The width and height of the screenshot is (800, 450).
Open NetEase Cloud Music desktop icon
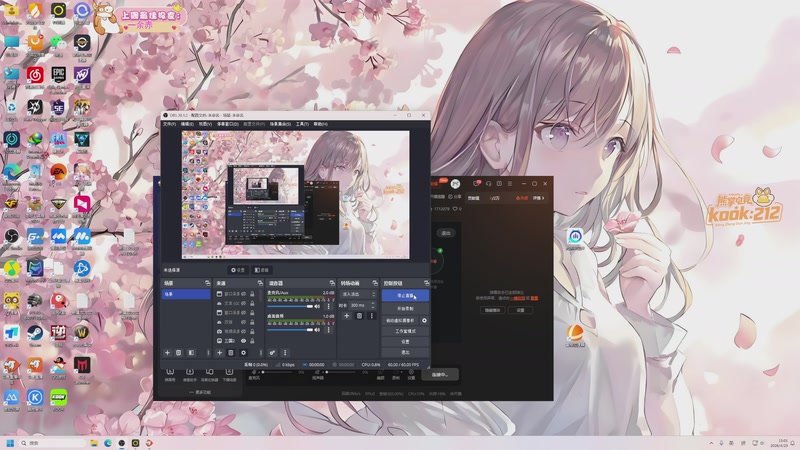[35, 77]
